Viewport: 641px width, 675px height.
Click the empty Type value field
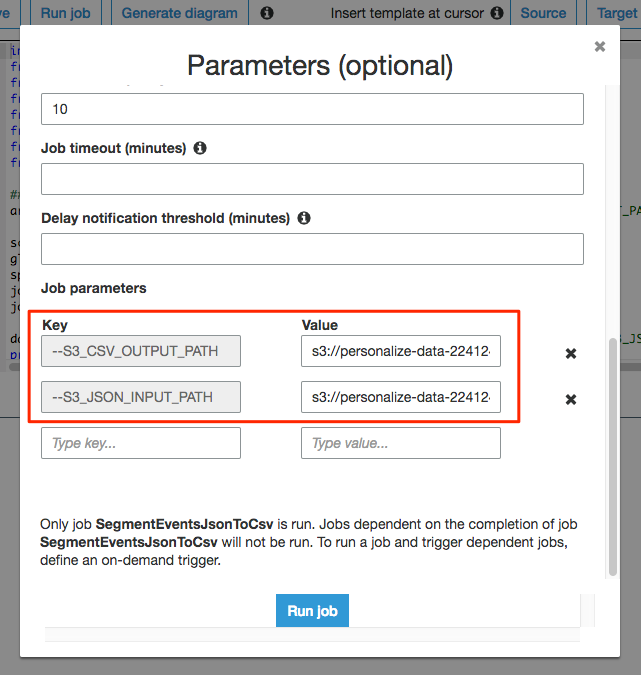click(400, 443)
